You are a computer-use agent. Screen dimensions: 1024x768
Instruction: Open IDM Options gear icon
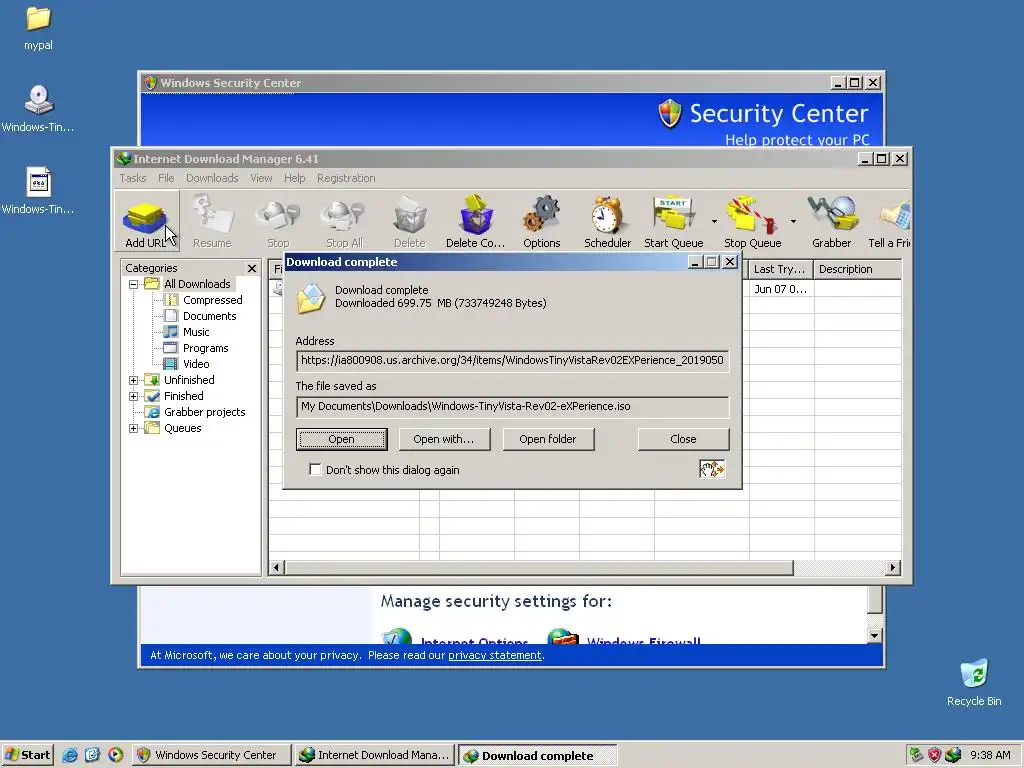pos(541,221)
